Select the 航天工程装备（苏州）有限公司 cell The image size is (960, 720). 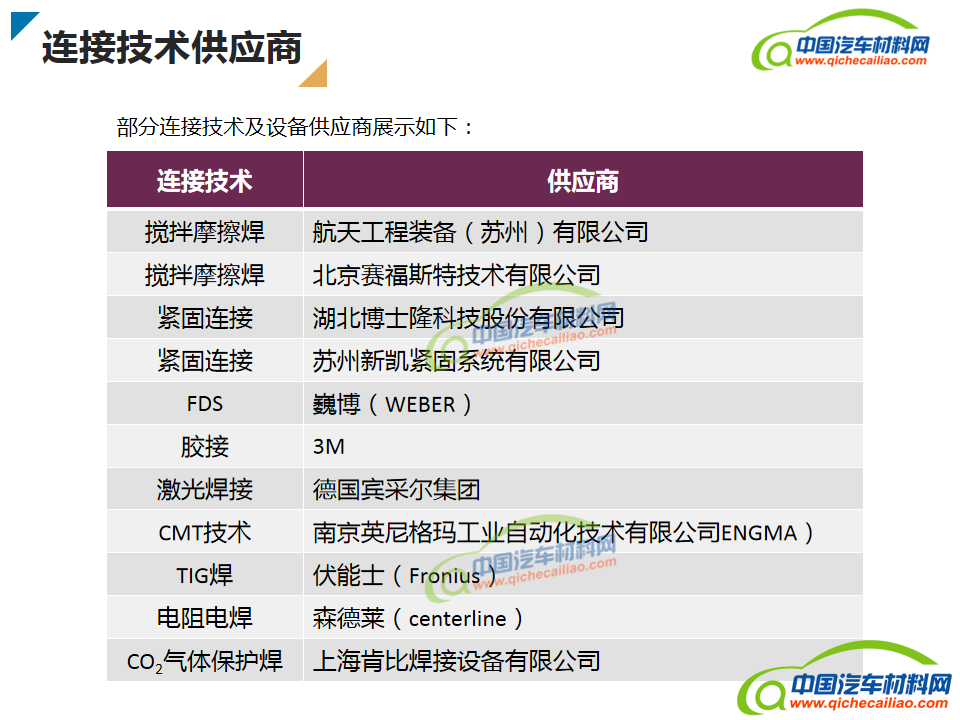point(480,232)
